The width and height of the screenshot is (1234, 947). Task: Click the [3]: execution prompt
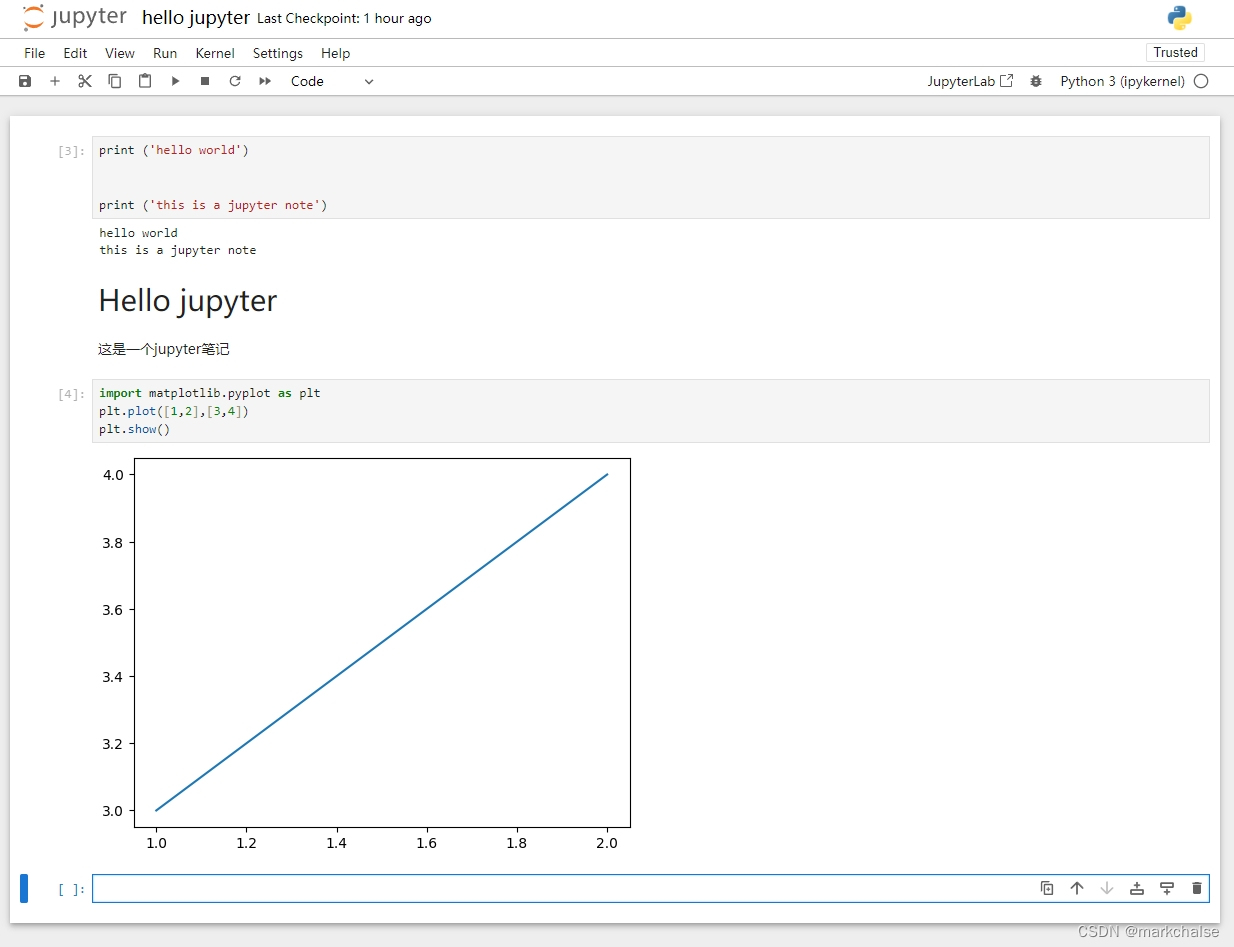tap(71, 151)
